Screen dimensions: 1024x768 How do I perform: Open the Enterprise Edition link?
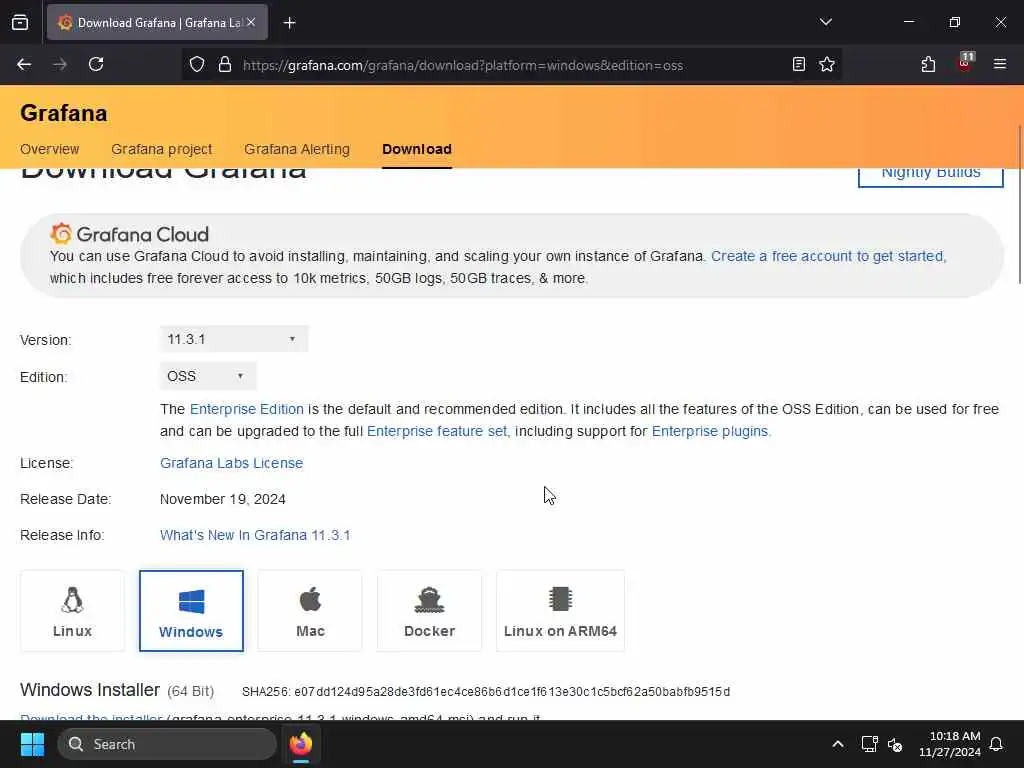(x=246, y=409)
